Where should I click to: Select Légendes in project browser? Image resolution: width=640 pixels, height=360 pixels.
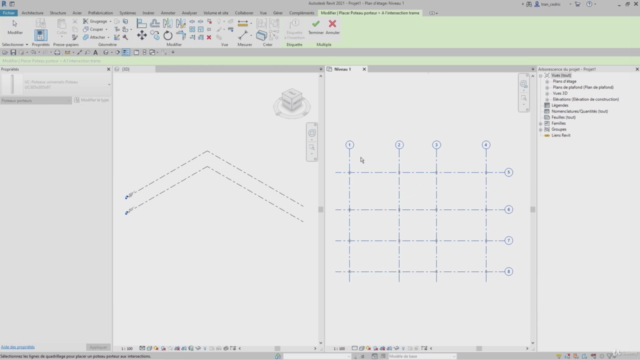[x=560, y=105]
